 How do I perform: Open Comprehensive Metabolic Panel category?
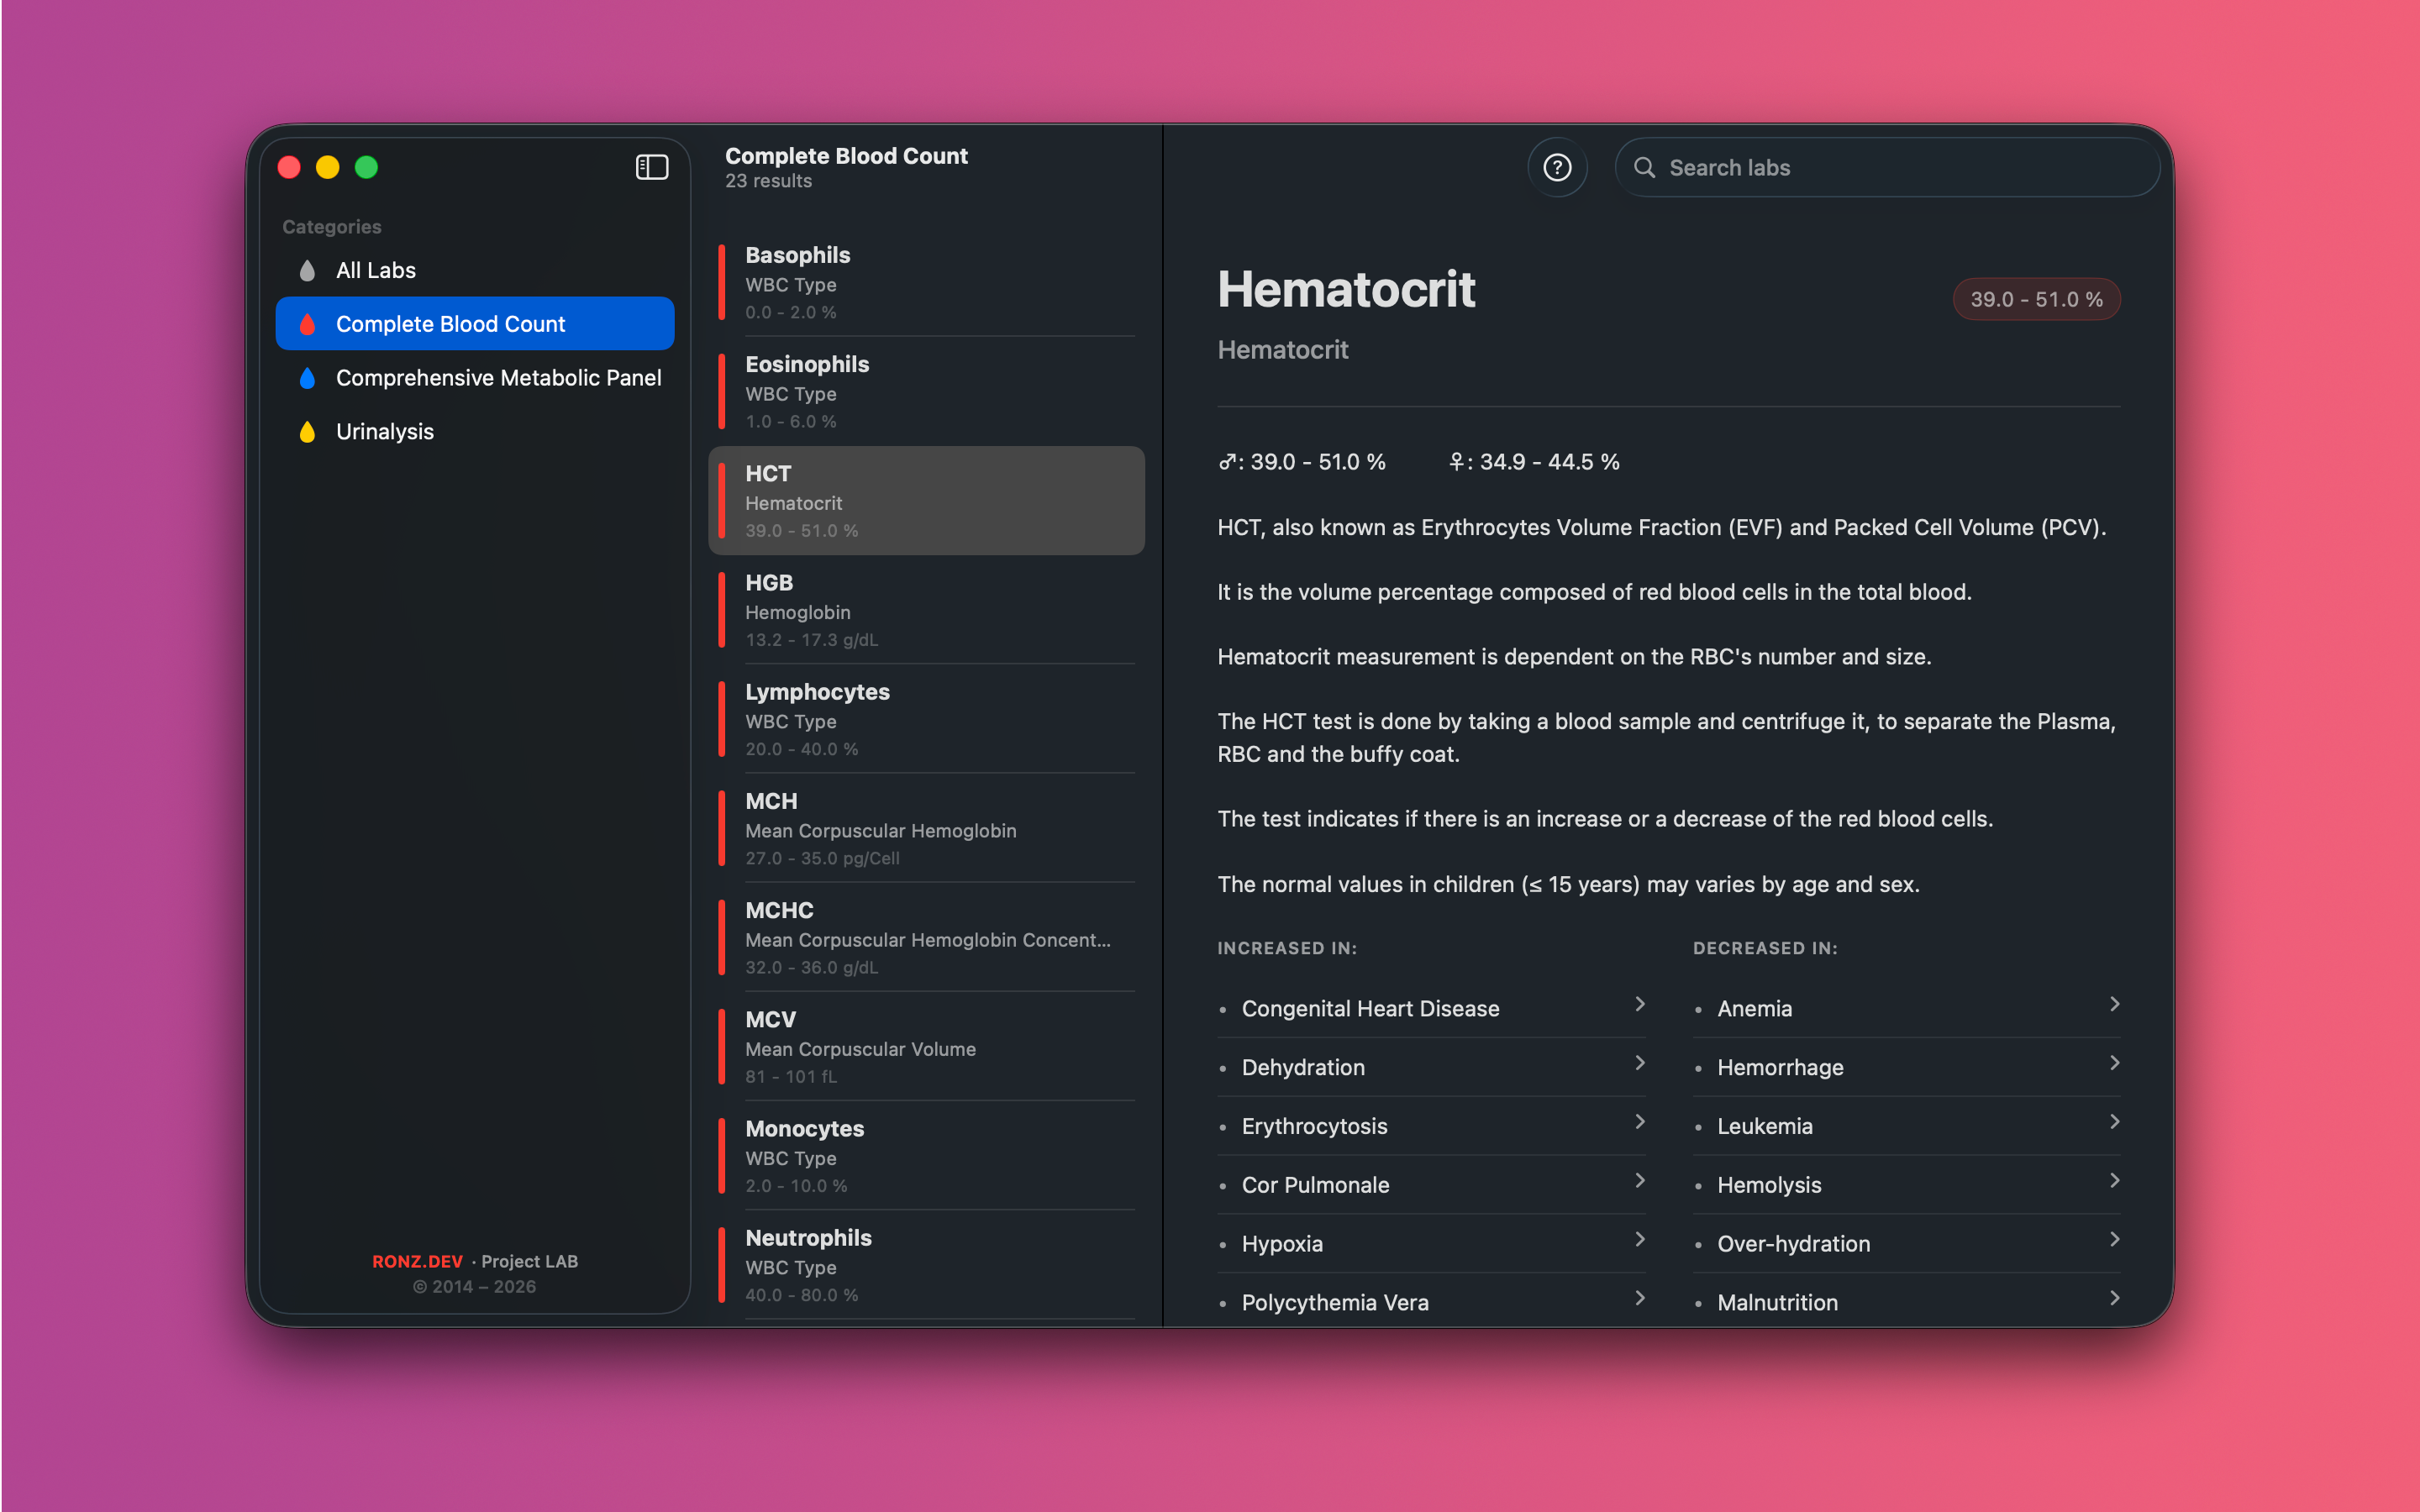[x=475, y=378]
